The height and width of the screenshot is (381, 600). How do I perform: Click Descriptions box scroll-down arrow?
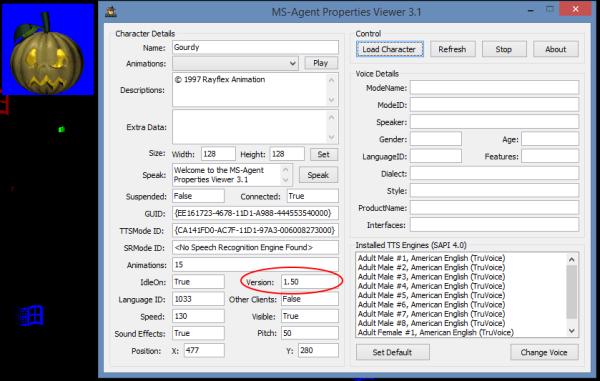331,100
